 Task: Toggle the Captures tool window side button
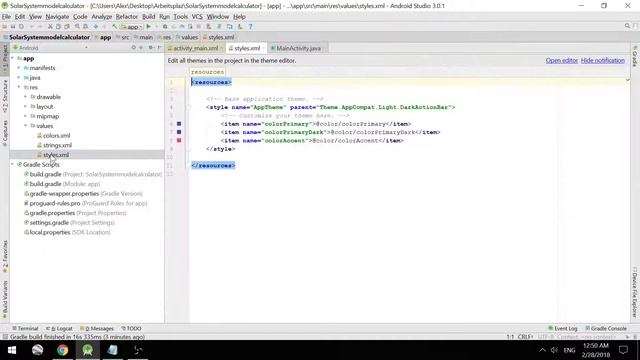pyautogui.click(x=5, y=133)
